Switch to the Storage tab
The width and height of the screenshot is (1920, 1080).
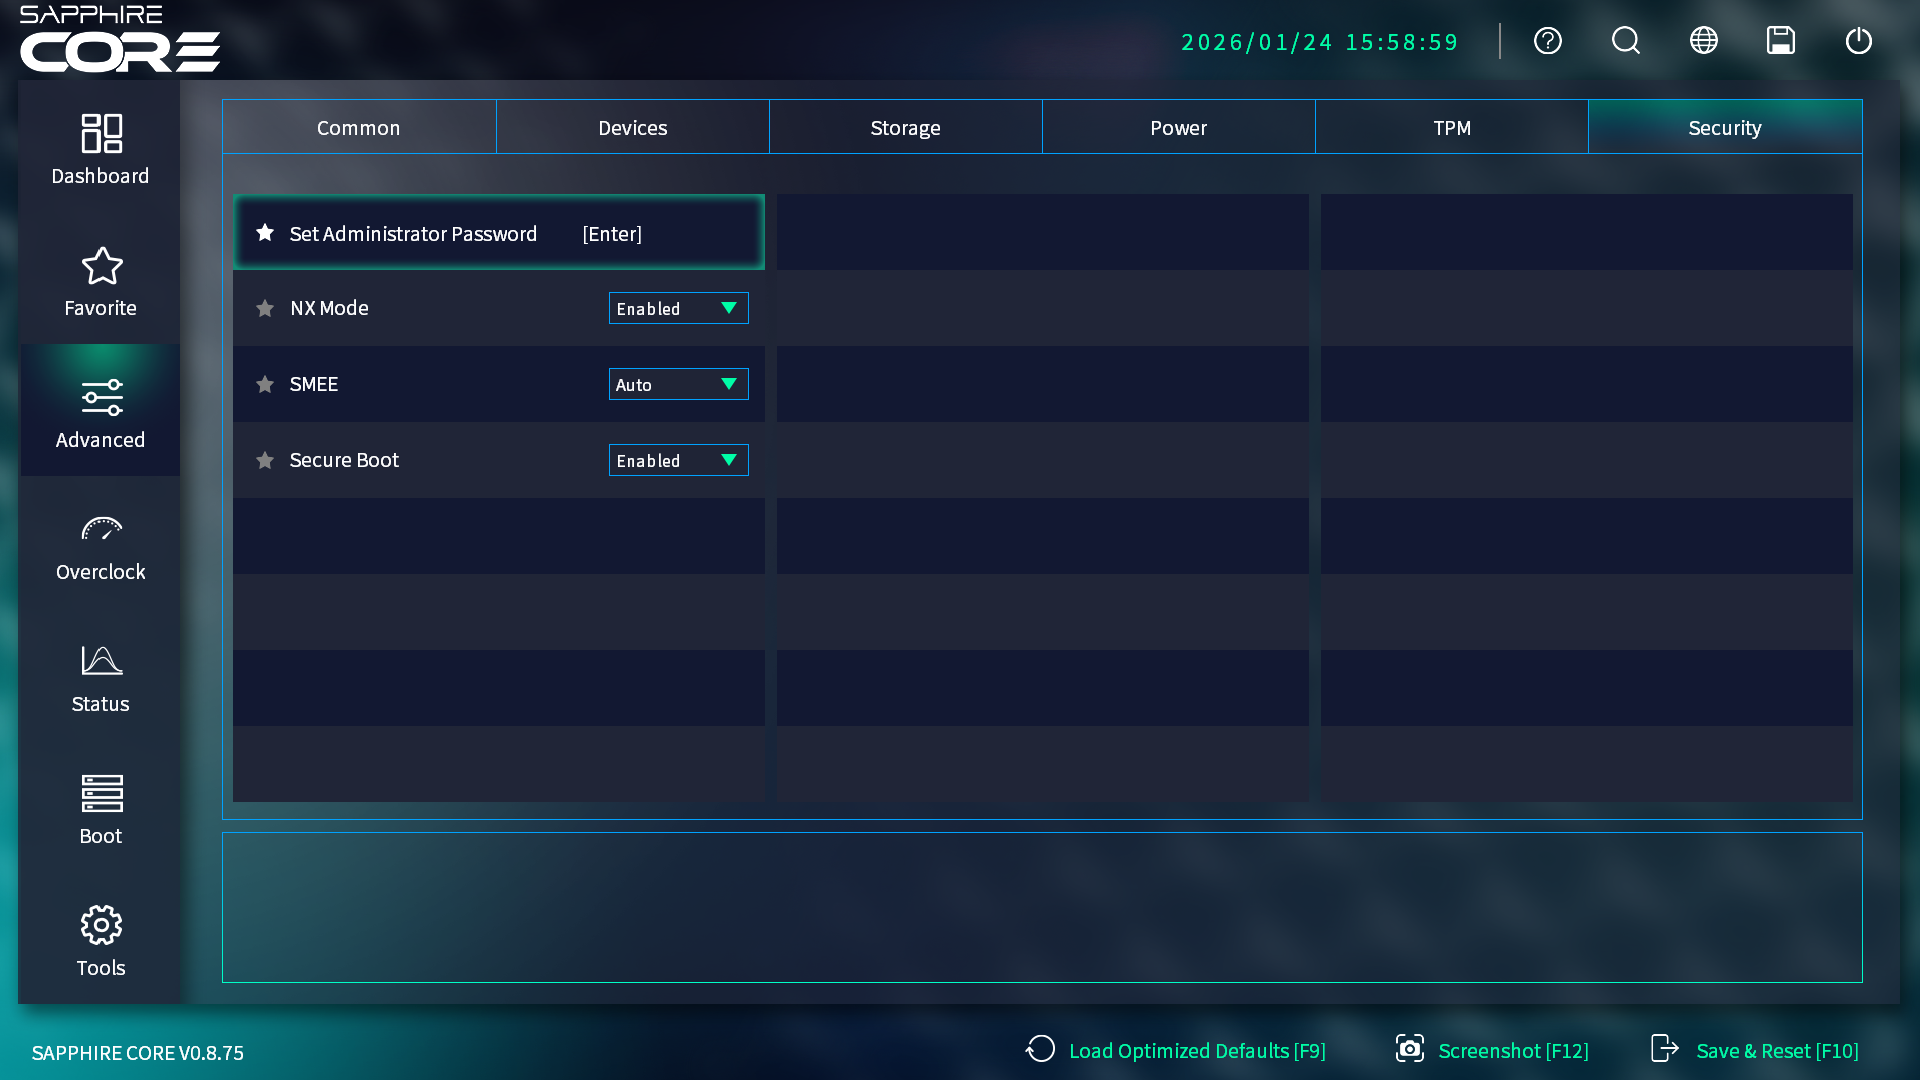(905, 127)
